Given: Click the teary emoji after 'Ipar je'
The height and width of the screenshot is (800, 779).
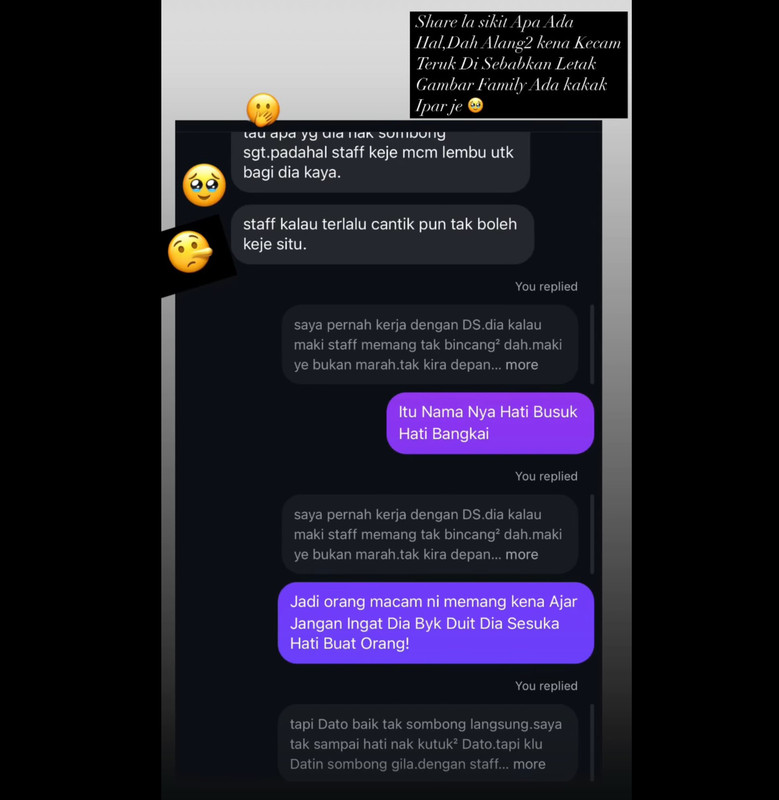Looking at the screenshot, I should click(x=475, y=105).
